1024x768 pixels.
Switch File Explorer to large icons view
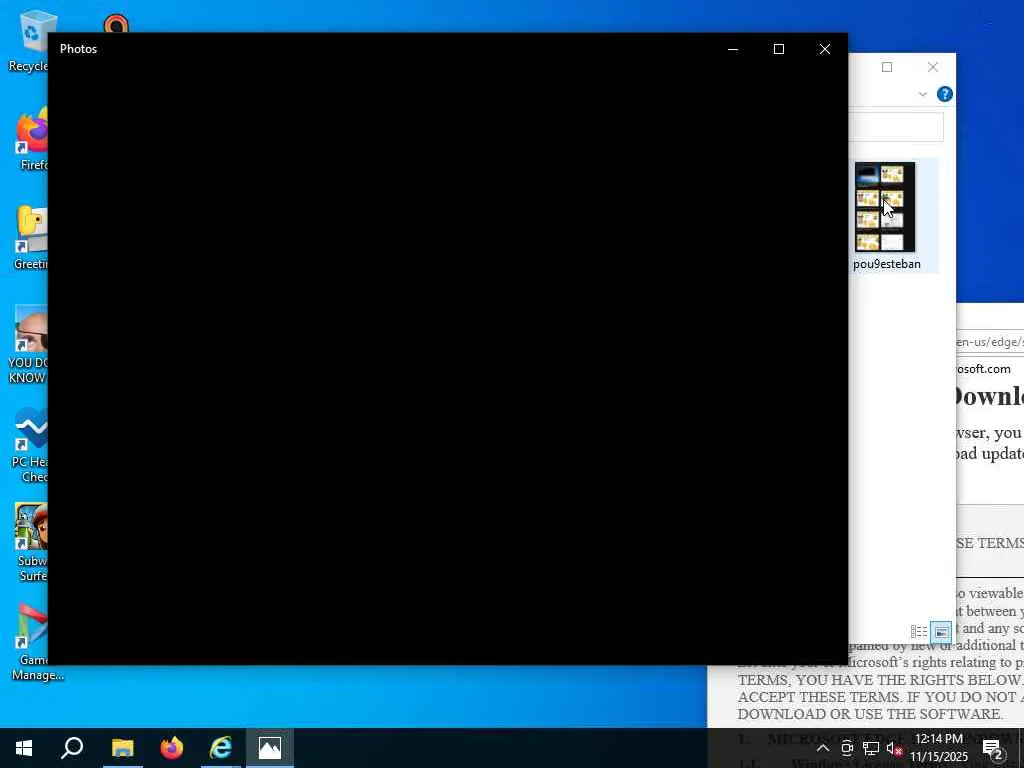[x=941, y=632]
